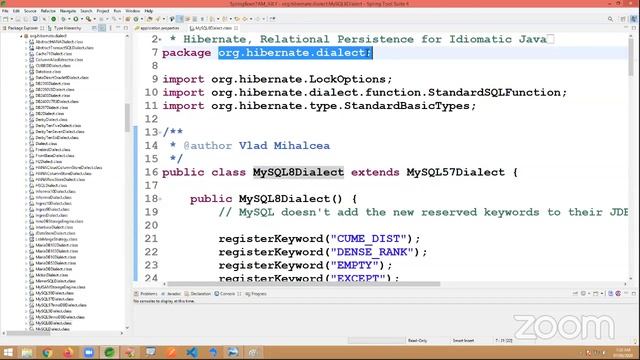Click the Package Explorer vertical scrollbar
Viewport: 640px width, 360px height.
coord(127,118)
